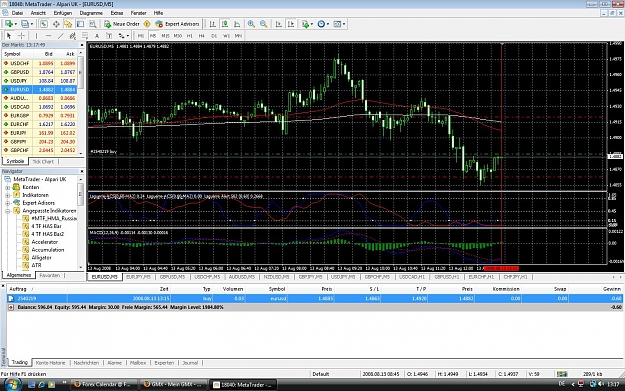Image resolution: width=625 pixels, height=391 pixels.
Task: Select the D1 timeframe
Action: point(214,36)
